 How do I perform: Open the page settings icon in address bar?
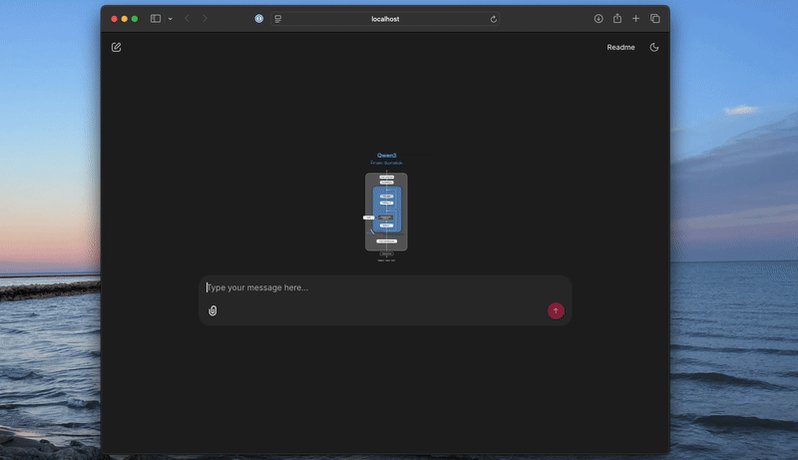pos(278,19)
